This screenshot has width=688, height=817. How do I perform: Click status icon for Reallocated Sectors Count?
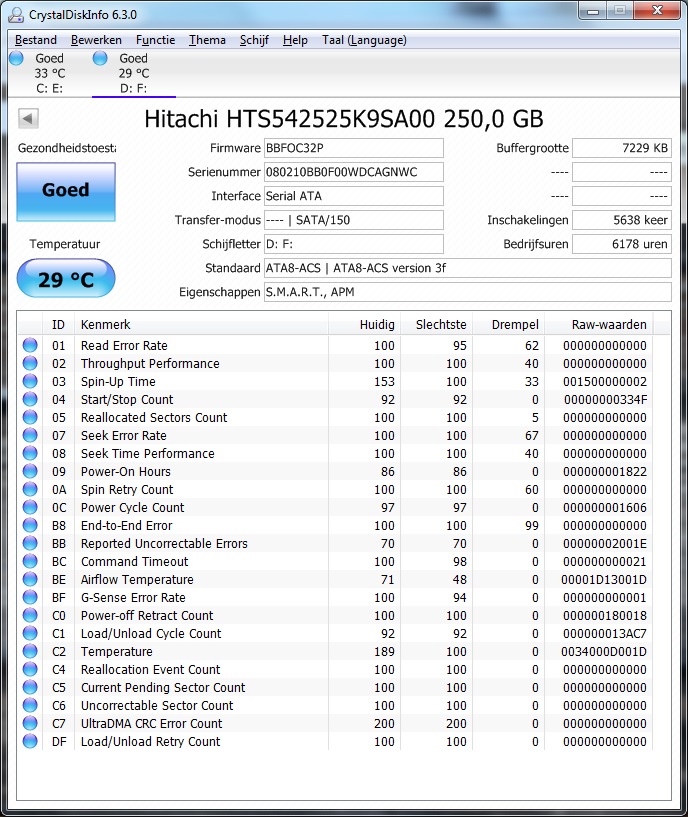[x=30, y=417]
